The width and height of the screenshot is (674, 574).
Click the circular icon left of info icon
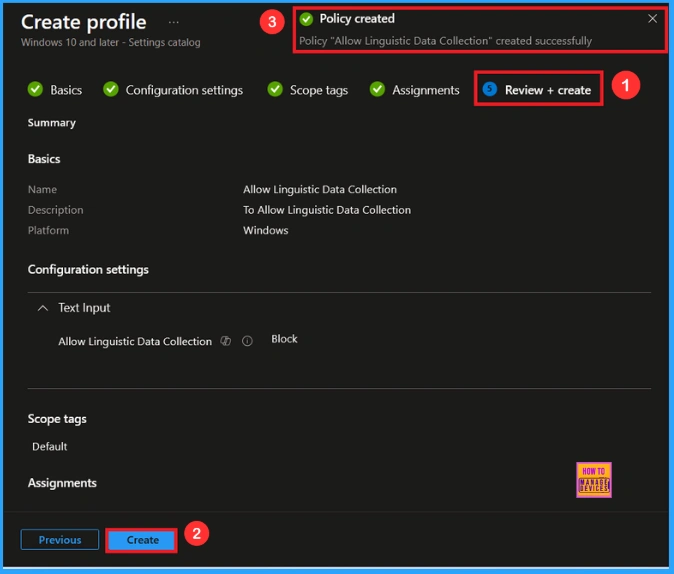pos(226,341)
